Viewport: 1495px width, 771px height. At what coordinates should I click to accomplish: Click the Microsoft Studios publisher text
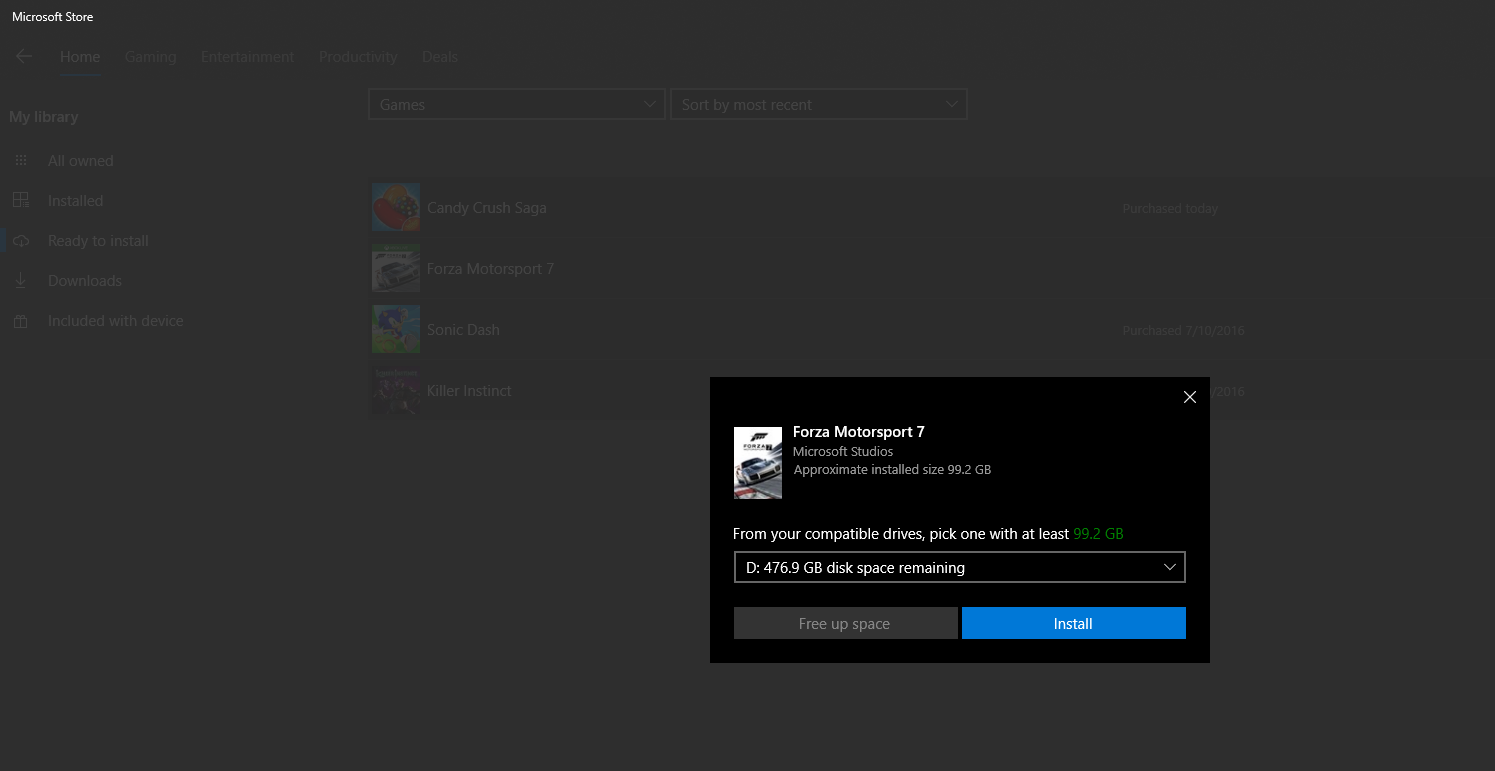click(843, 452)
